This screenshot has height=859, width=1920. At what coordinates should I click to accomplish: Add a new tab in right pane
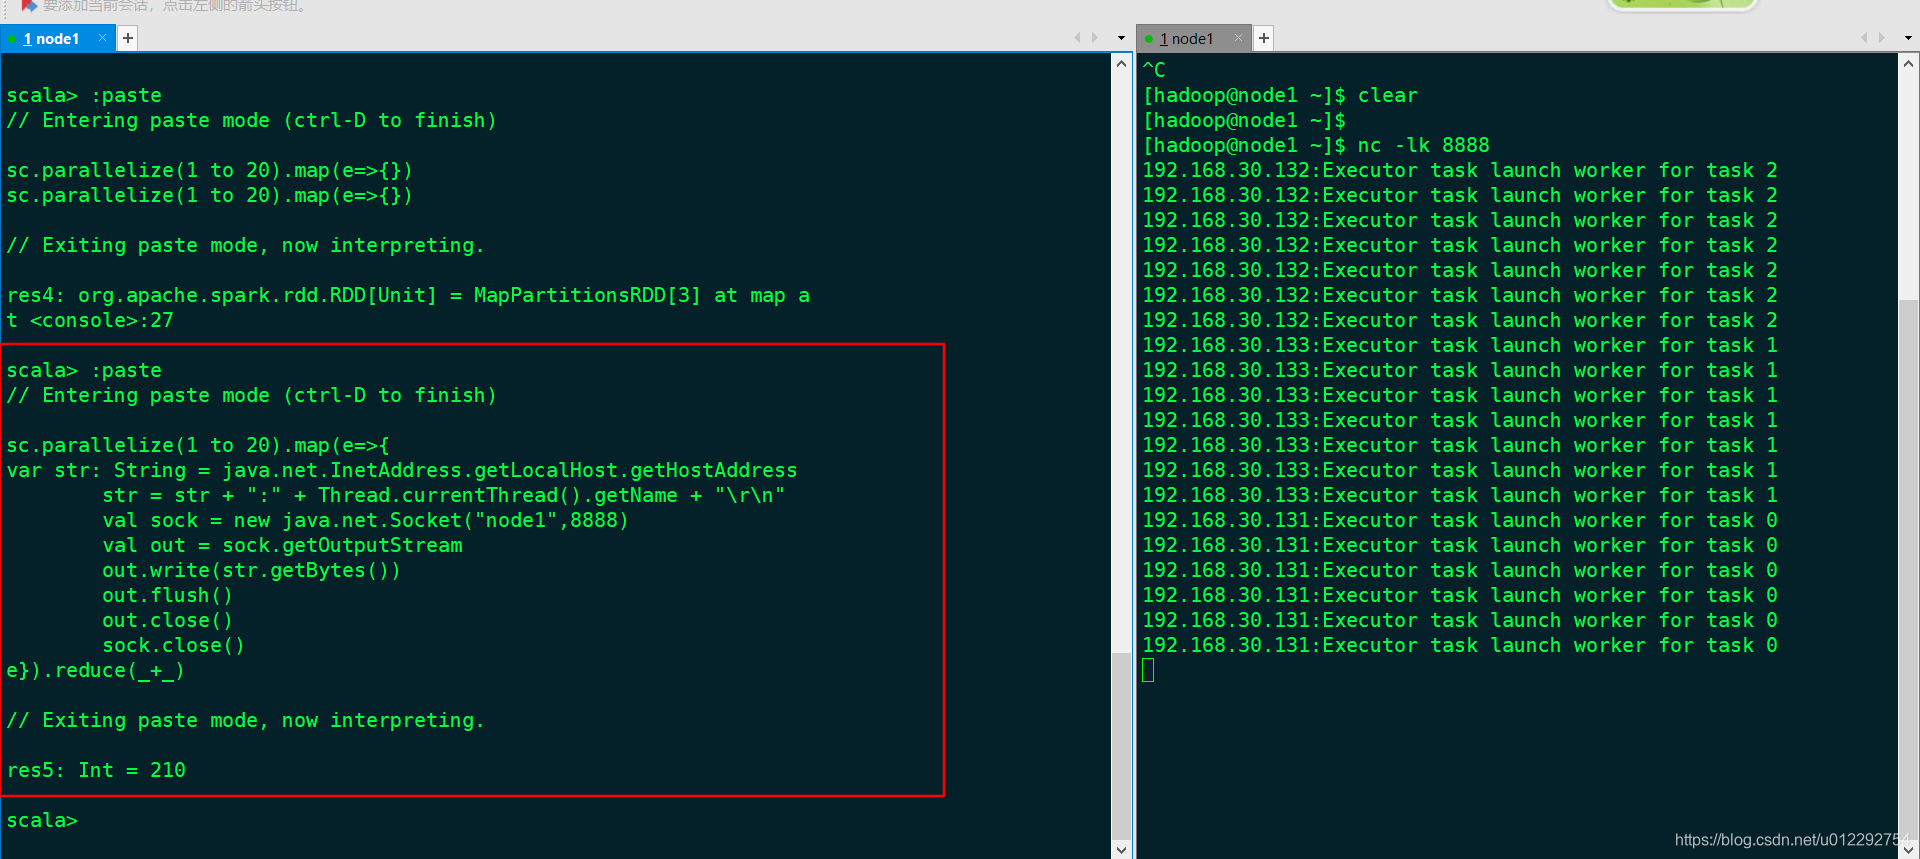(x=1264, y=38)
